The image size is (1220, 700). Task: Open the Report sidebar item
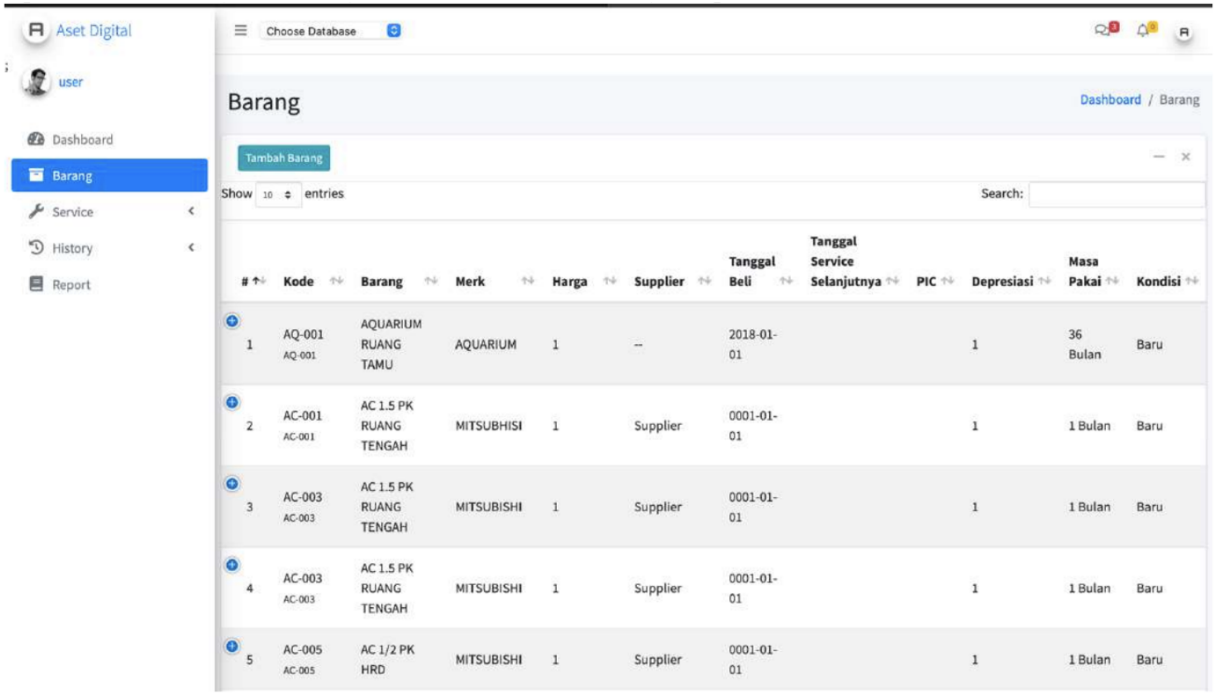pyautogui.click(x=71, y=285)
